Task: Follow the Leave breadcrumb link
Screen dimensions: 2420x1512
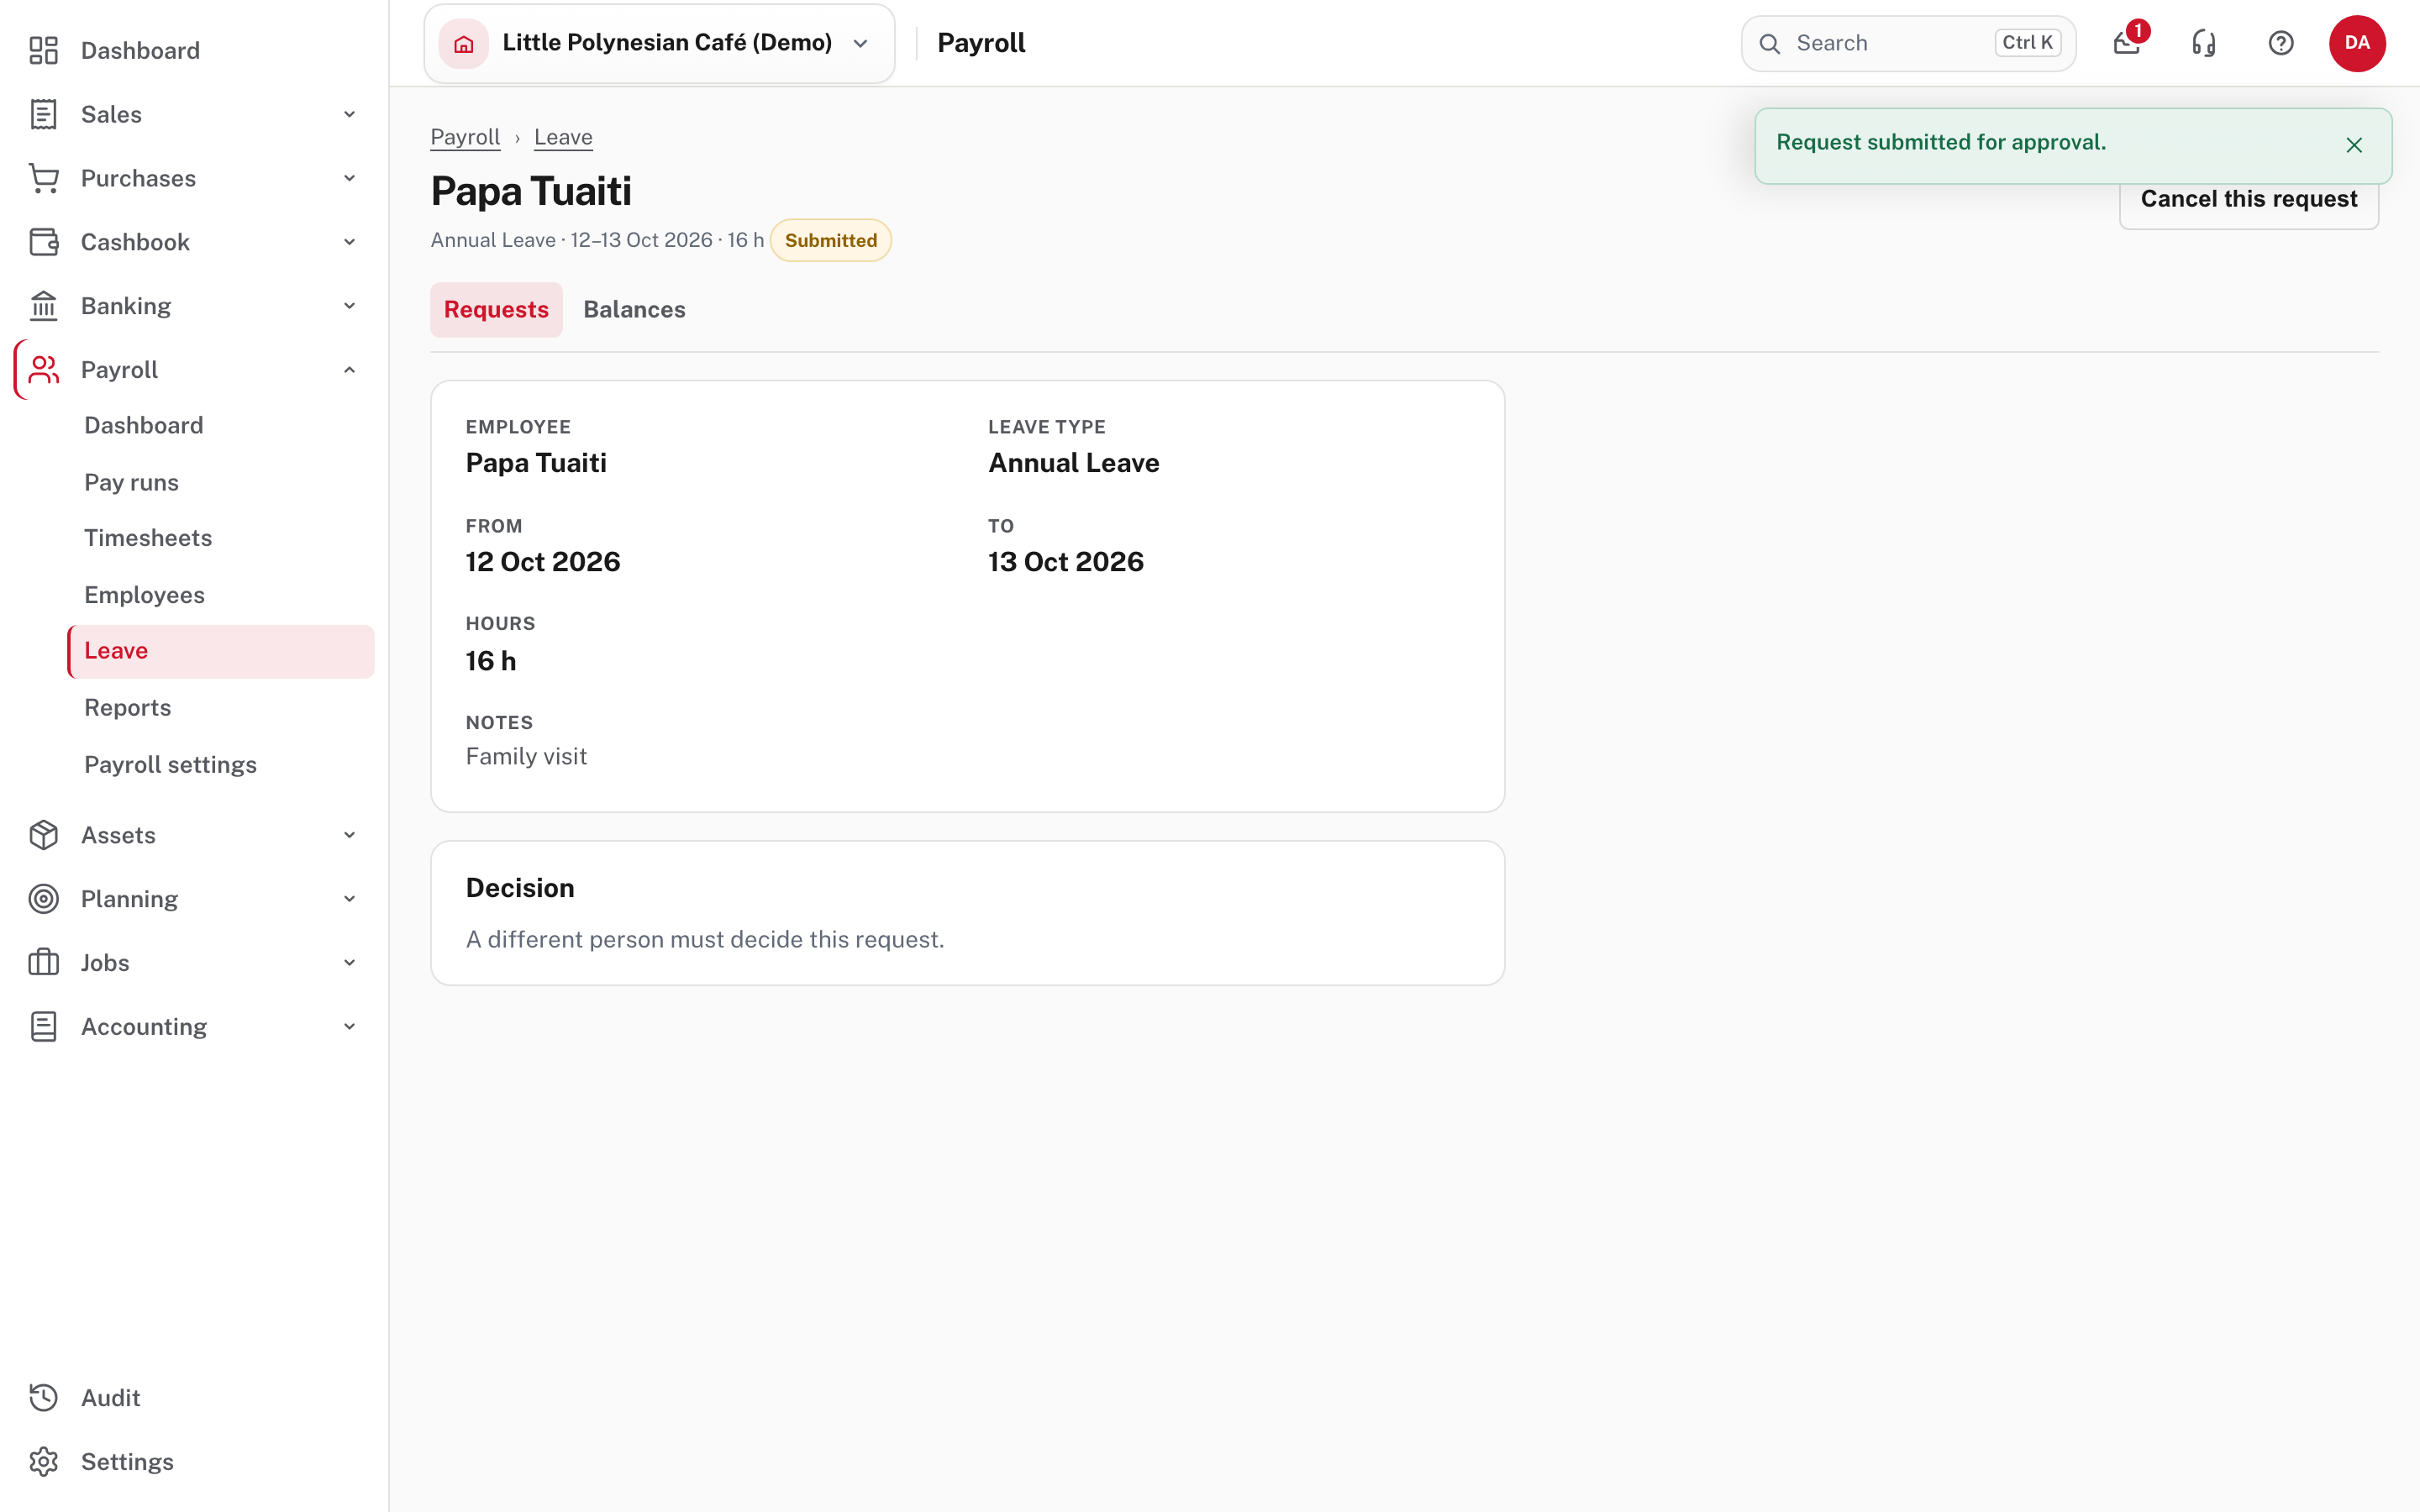Action: (x=563, y=137)
